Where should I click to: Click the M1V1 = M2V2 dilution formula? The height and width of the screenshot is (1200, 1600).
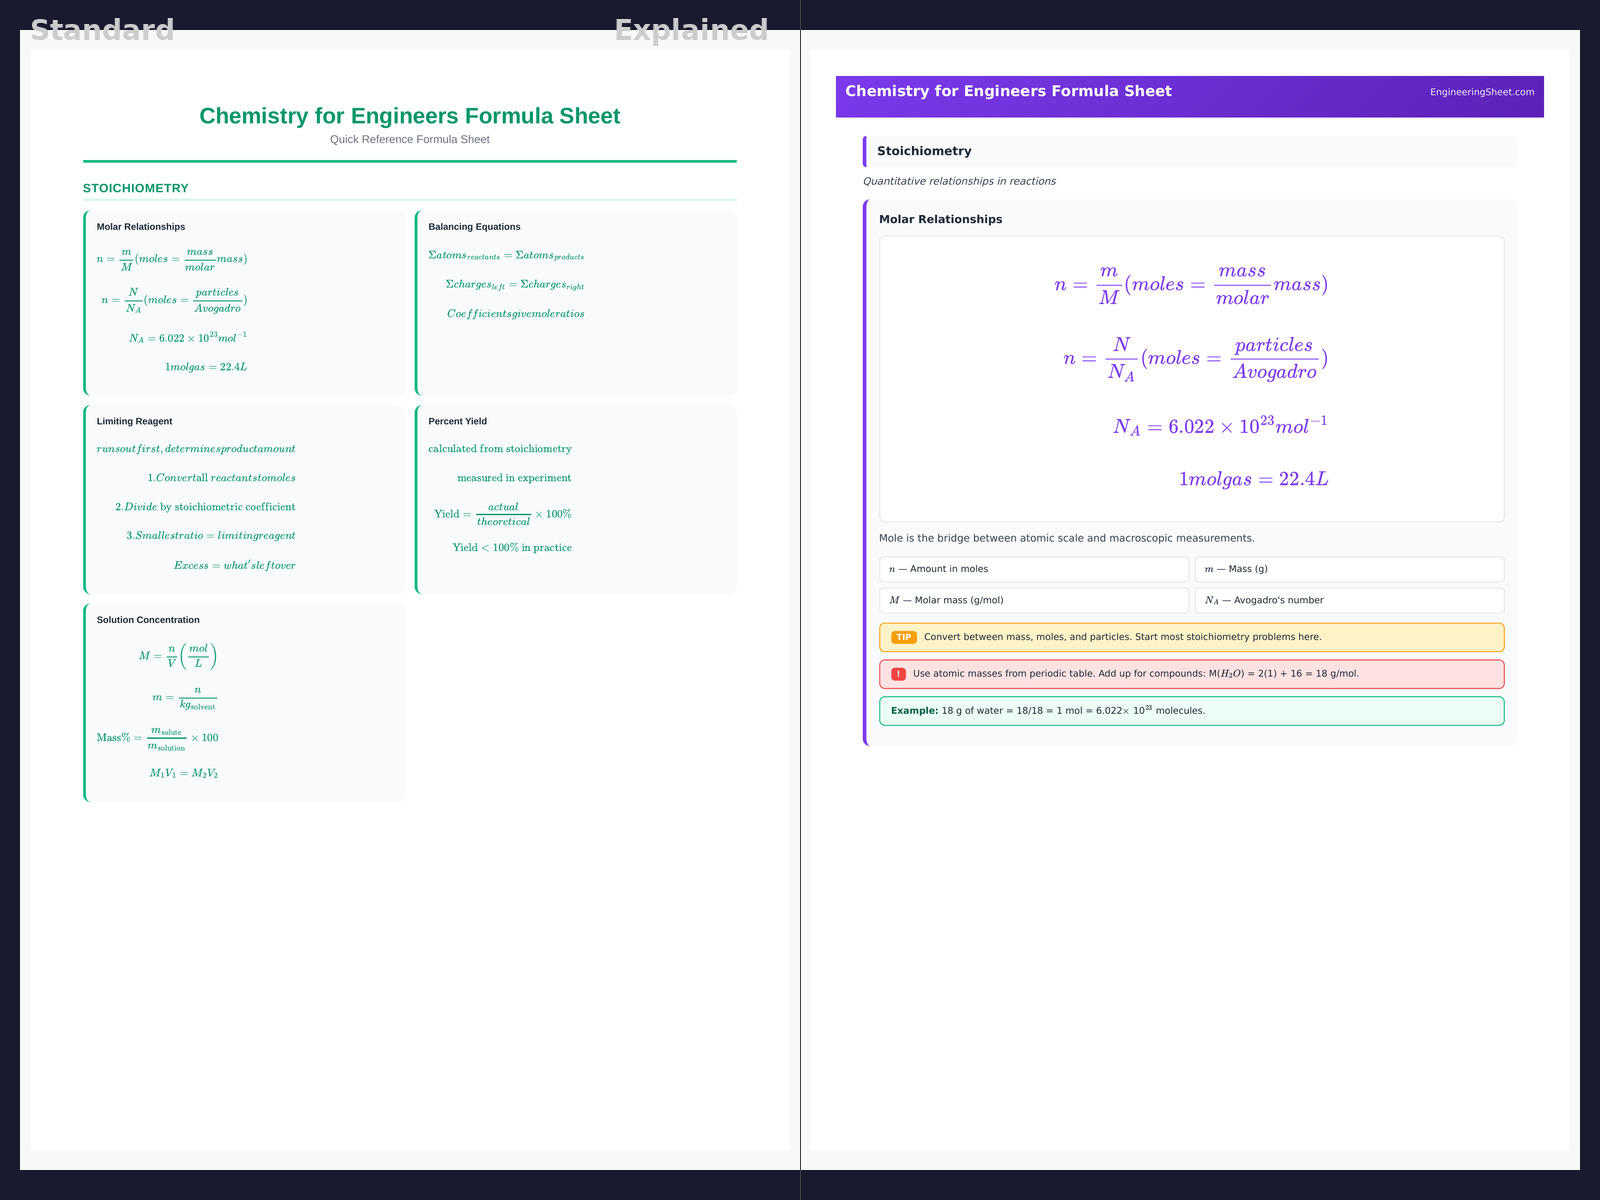click(184, 773)
